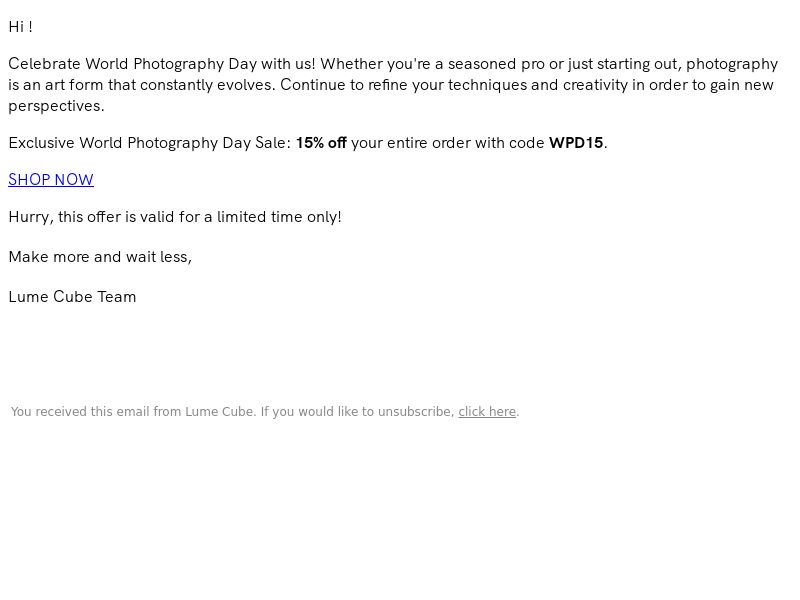This screenshot has height=600, width=800.
Task: Click the word 'perspectives.' in first paragraph
Action: click(x=56, y=106)
